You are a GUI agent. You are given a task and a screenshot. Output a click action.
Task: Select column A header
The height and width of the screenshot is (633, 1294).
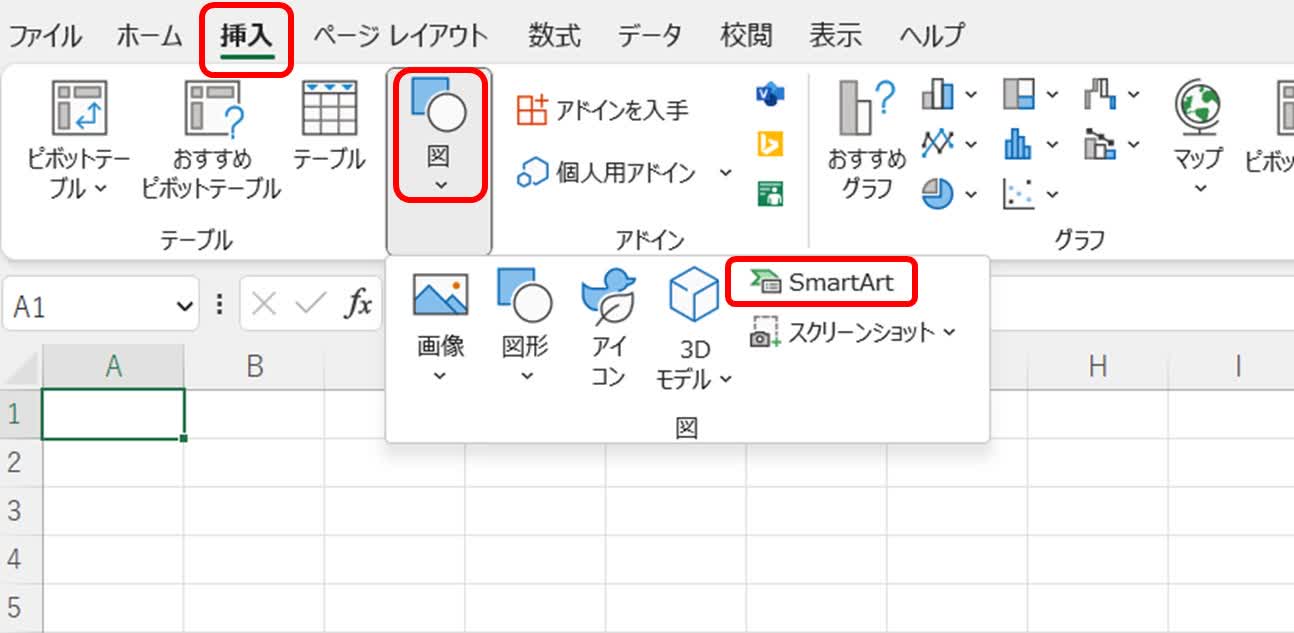(x=113, y=367)
